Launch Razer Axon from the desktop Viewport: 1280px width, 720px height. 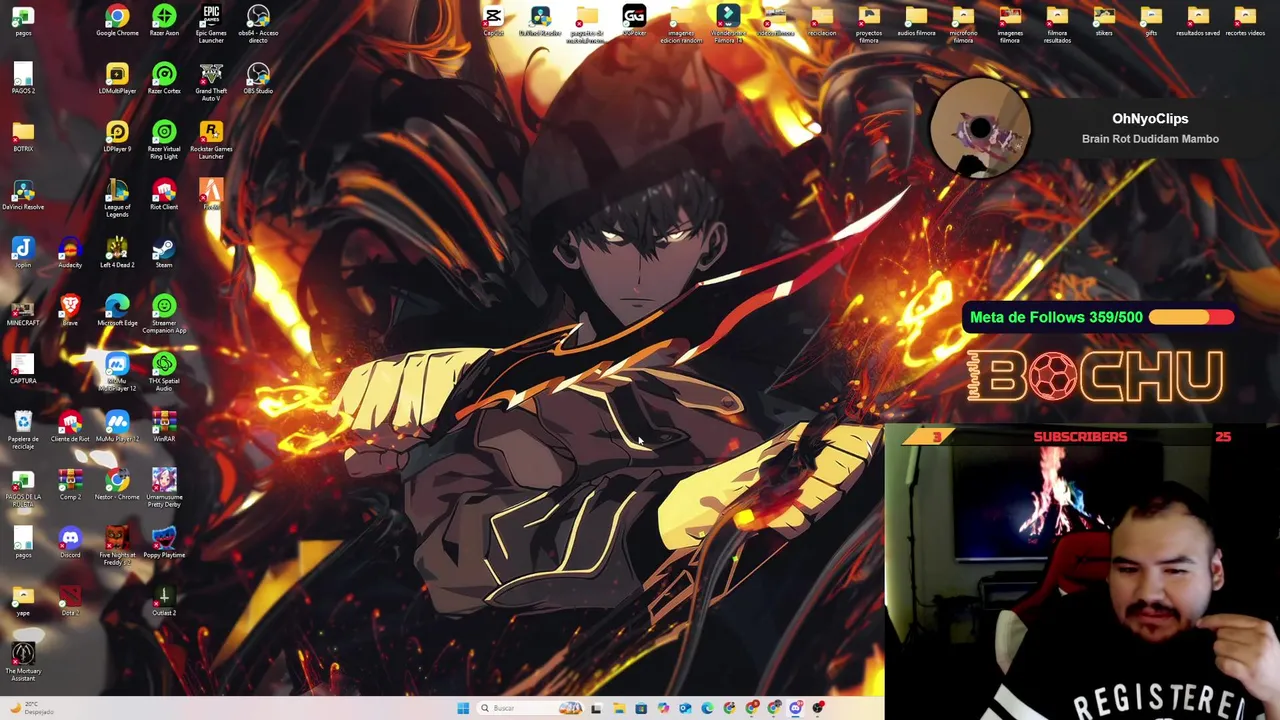[164, 21]
